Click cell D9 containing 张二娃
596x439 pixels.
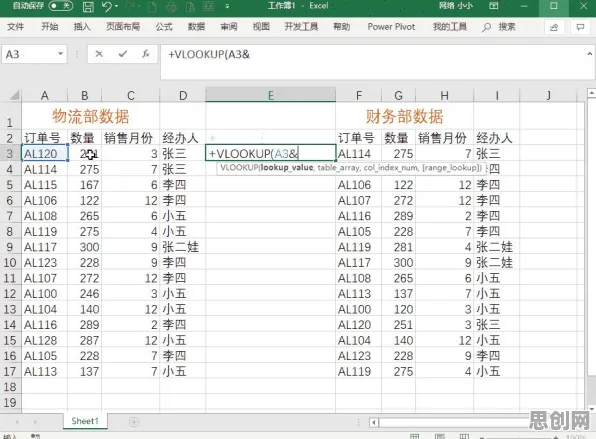pos(182,247)
